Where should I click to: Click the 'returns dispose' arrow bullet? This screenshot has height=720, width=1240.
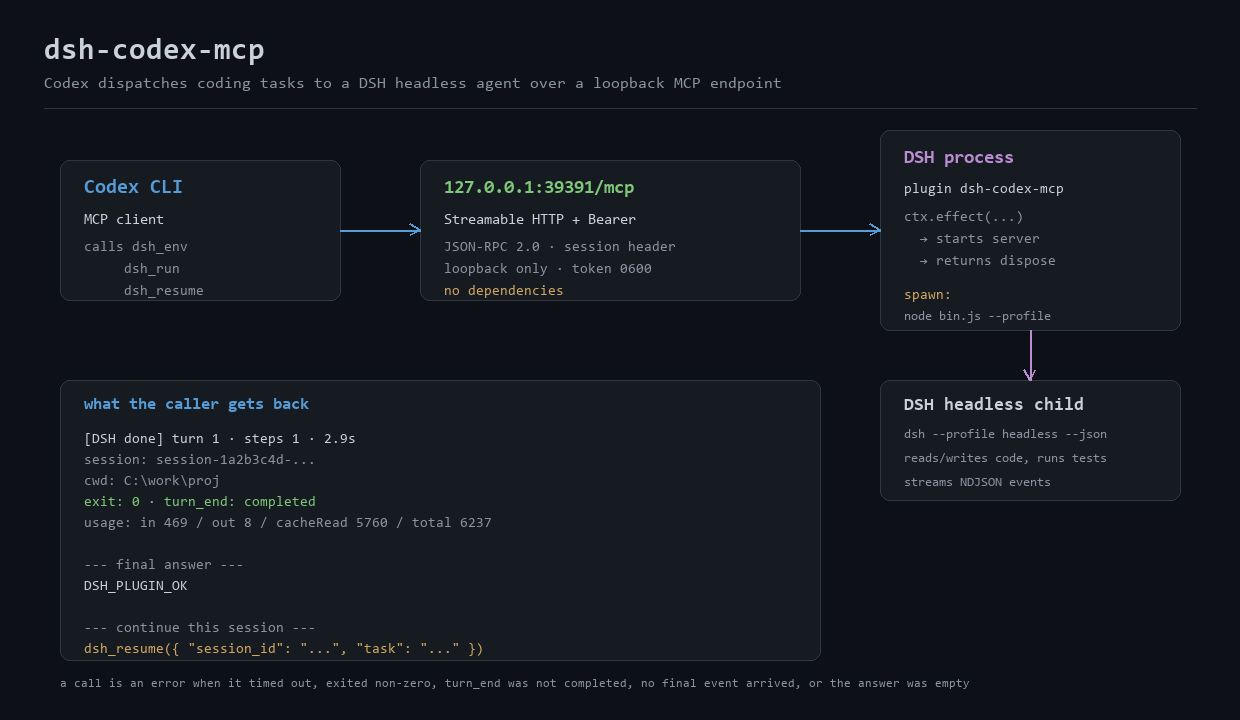[x=924, y=261]
